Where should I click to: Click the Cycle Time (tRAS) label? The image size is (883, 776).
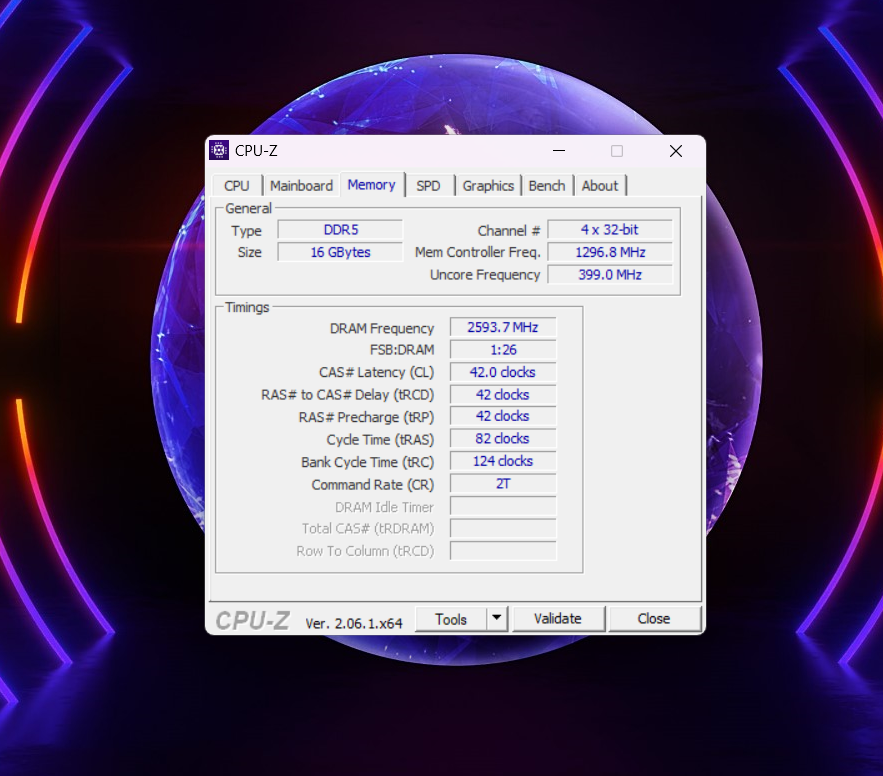(x=380, y=440)
